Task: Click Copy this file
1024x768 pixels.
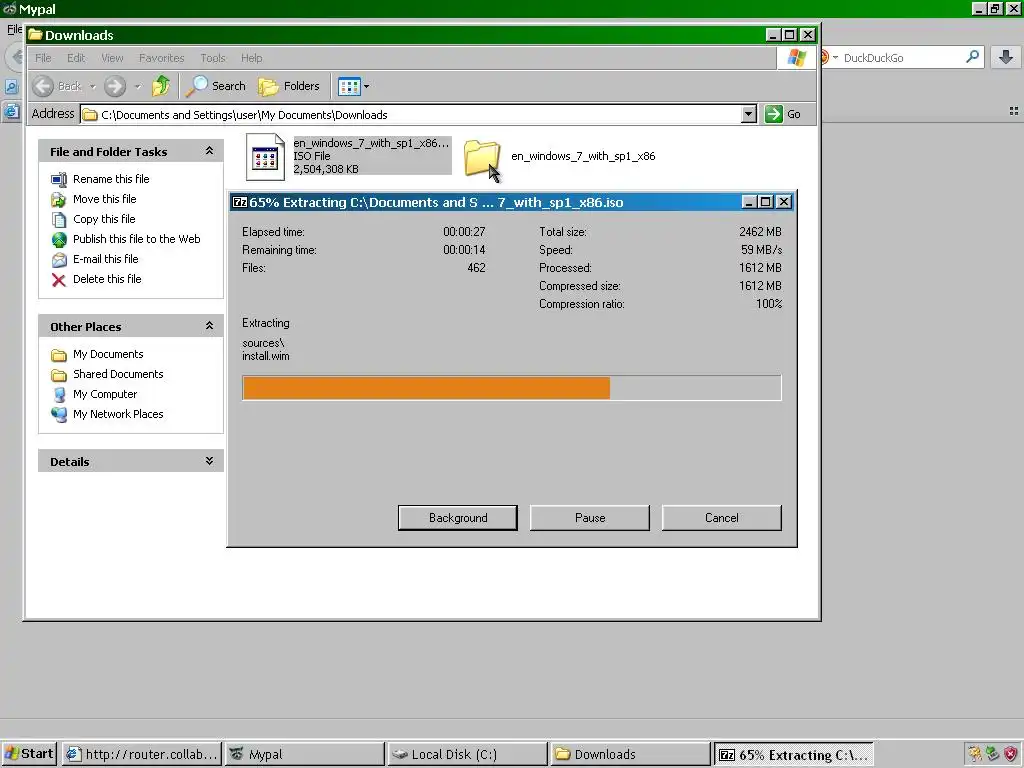Action: [104, 219]
